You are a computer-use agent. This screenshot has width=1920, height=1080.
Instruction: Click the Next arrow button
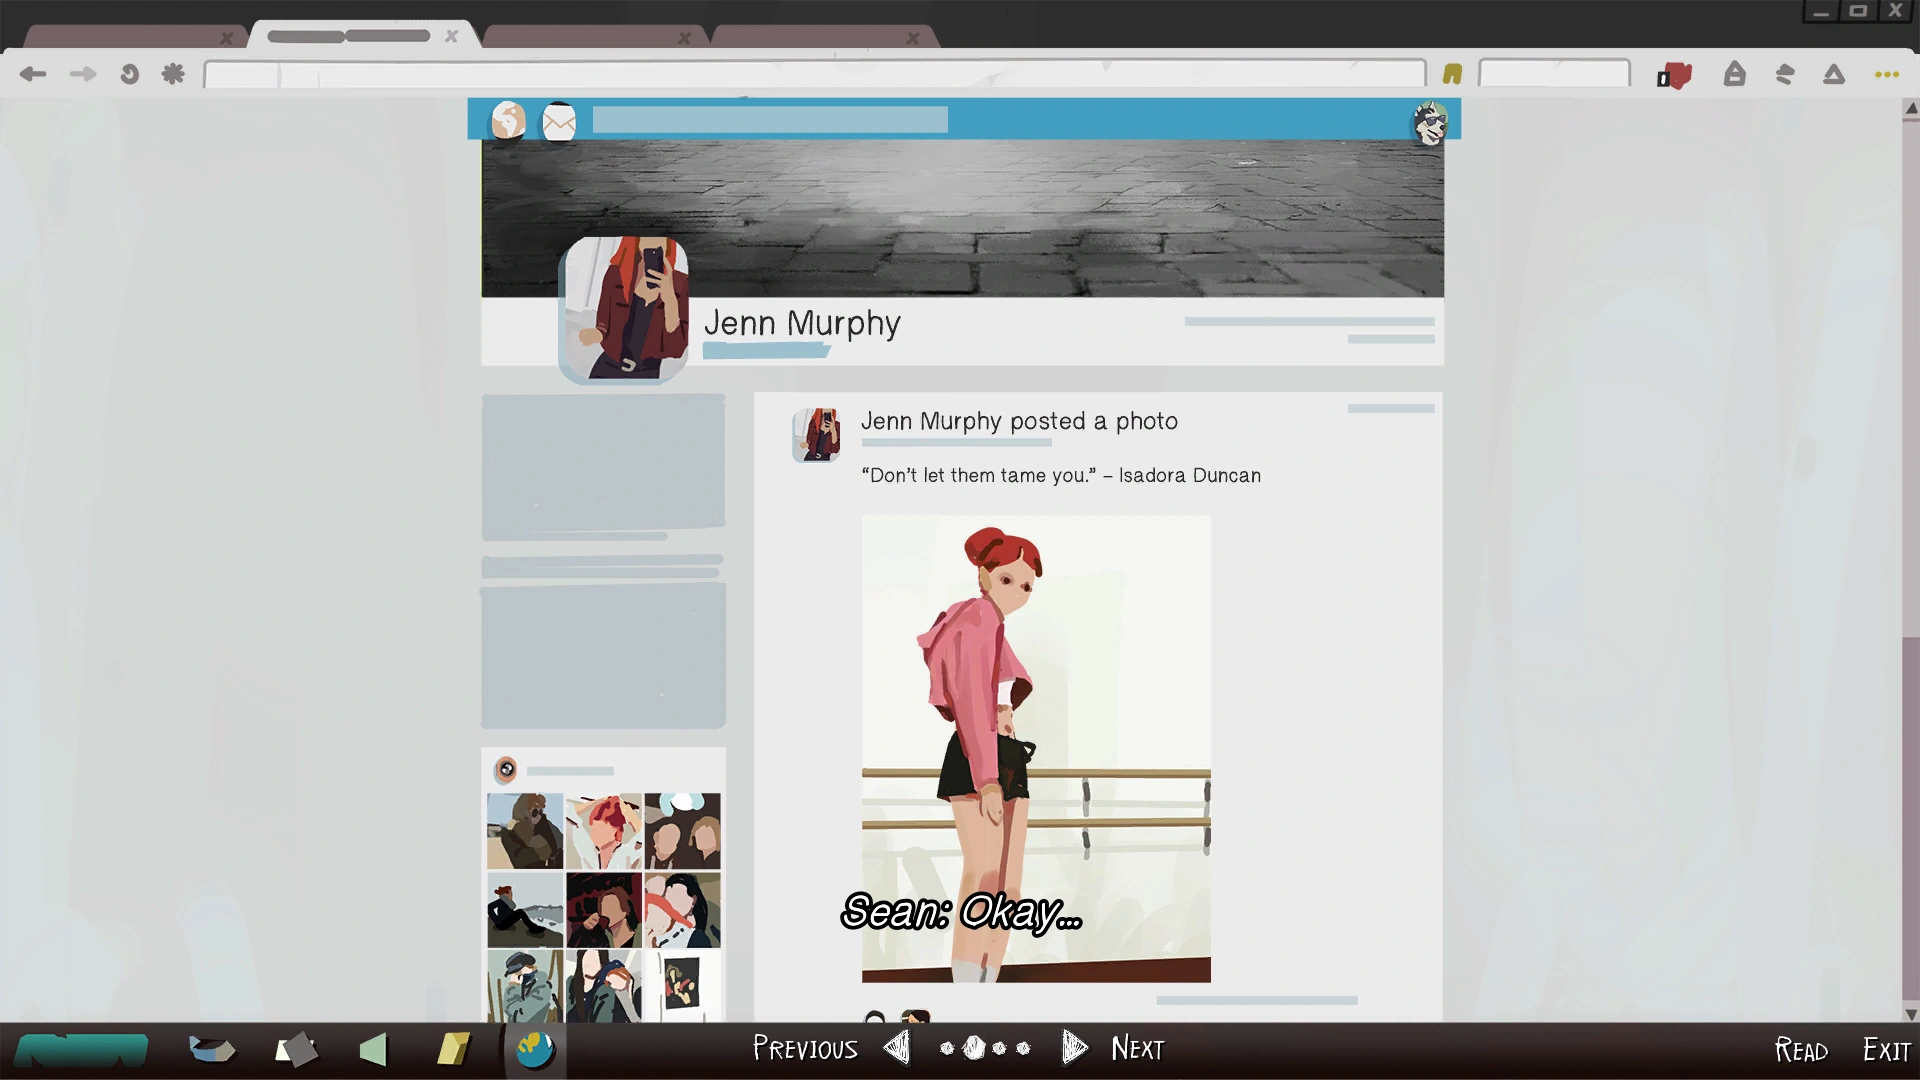pos(1075,1047)
